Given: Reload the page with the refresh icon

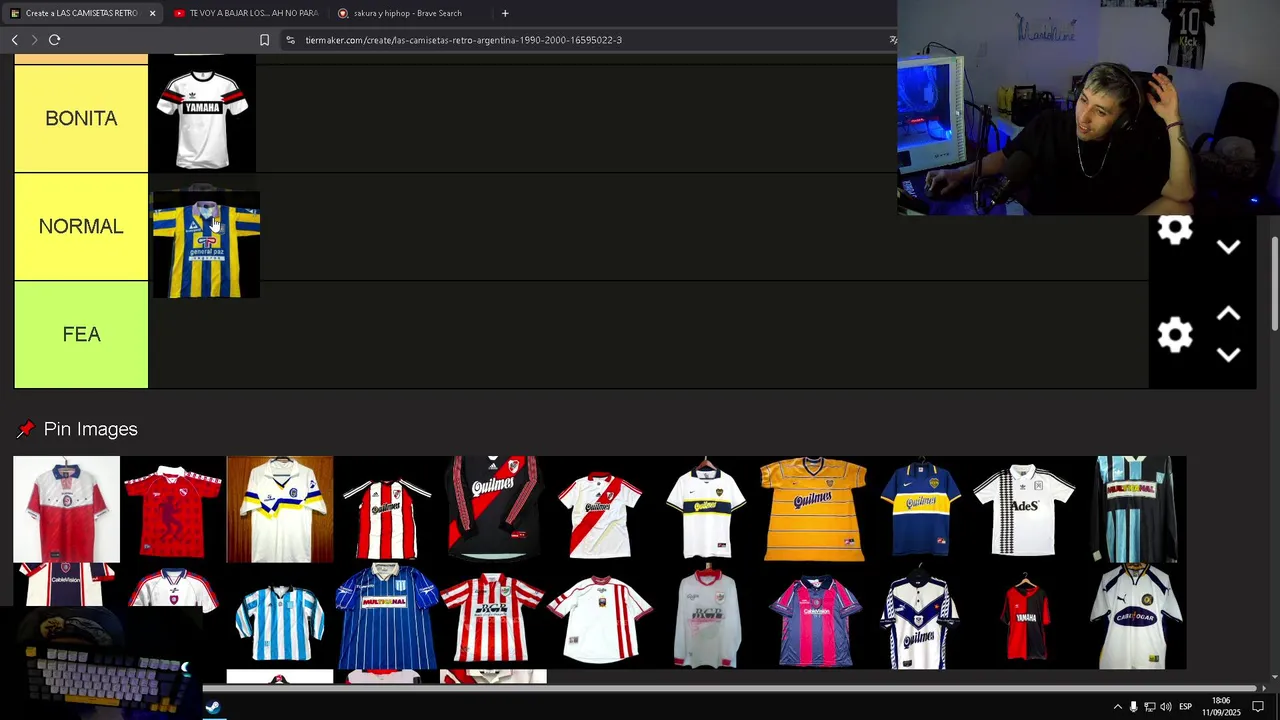Looking at the screenshot, I should coord(55,40).
